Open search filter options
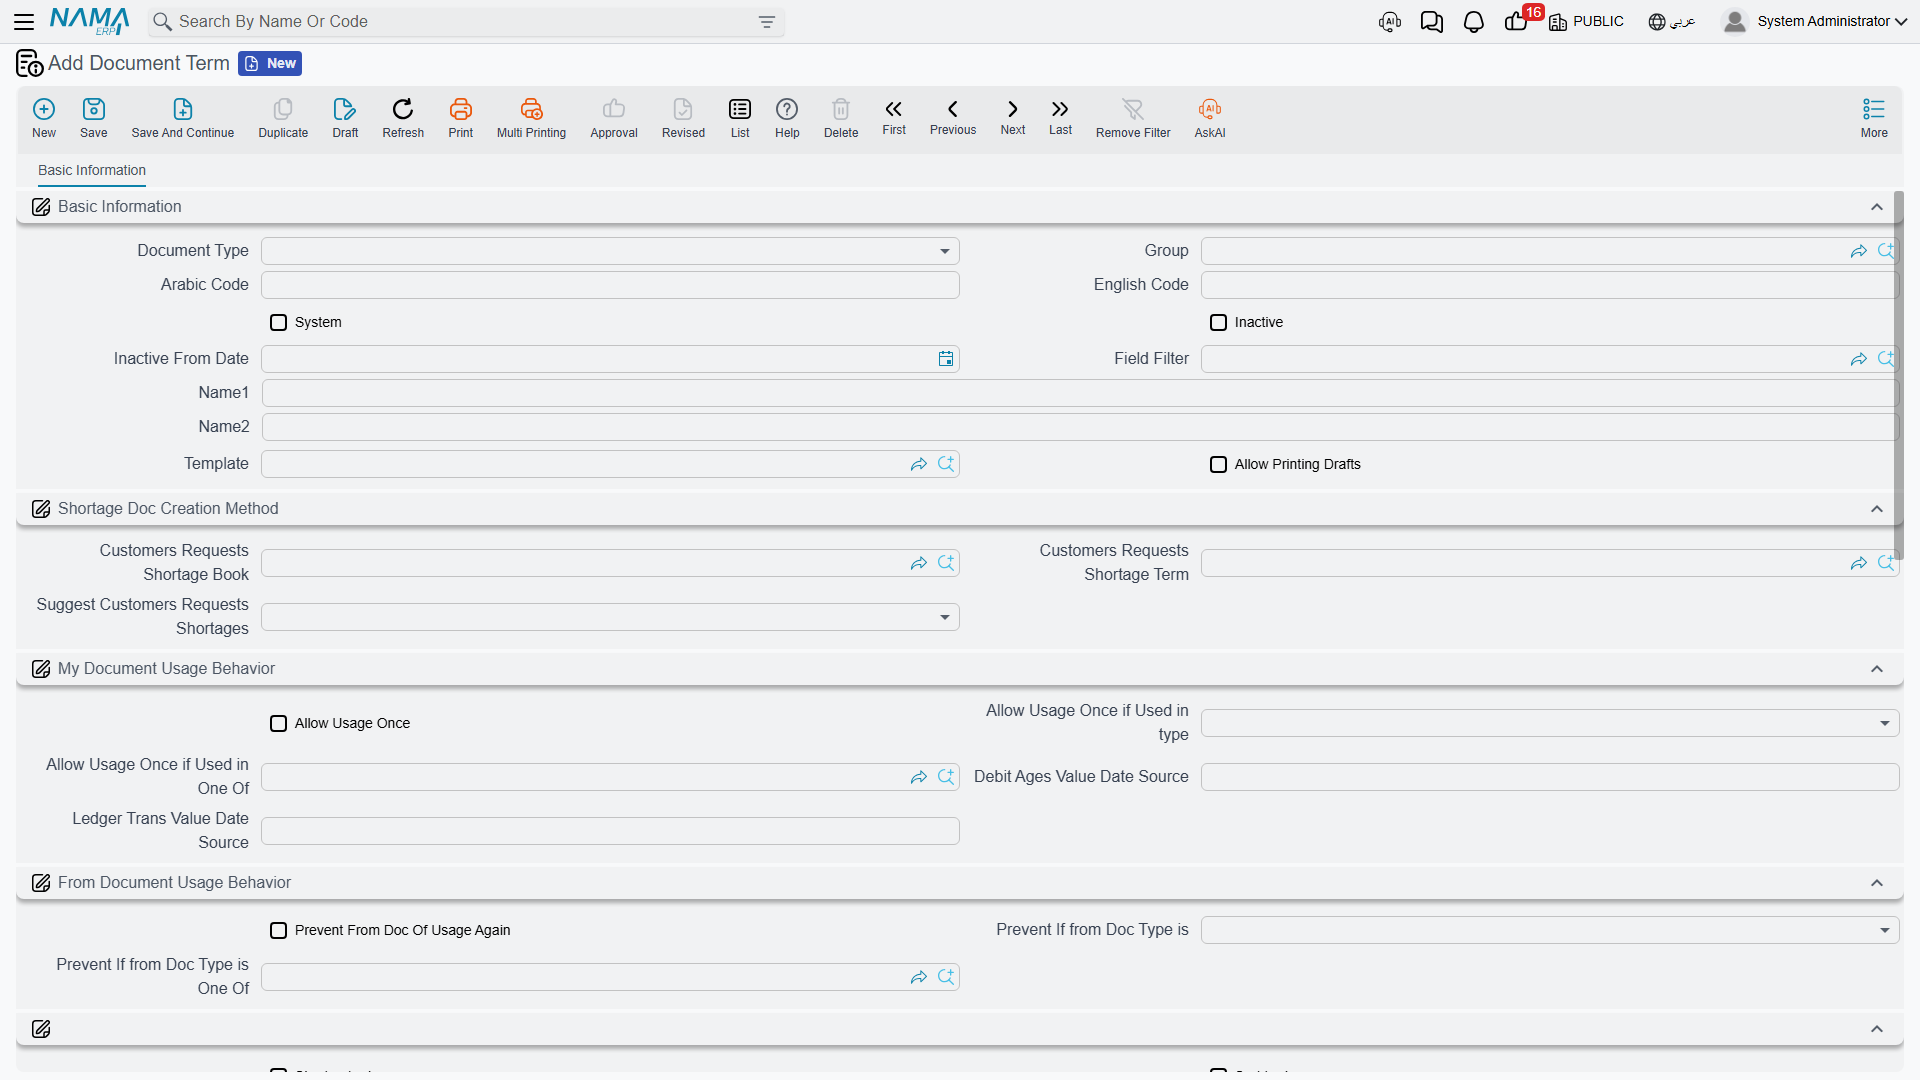 [767, 22]
